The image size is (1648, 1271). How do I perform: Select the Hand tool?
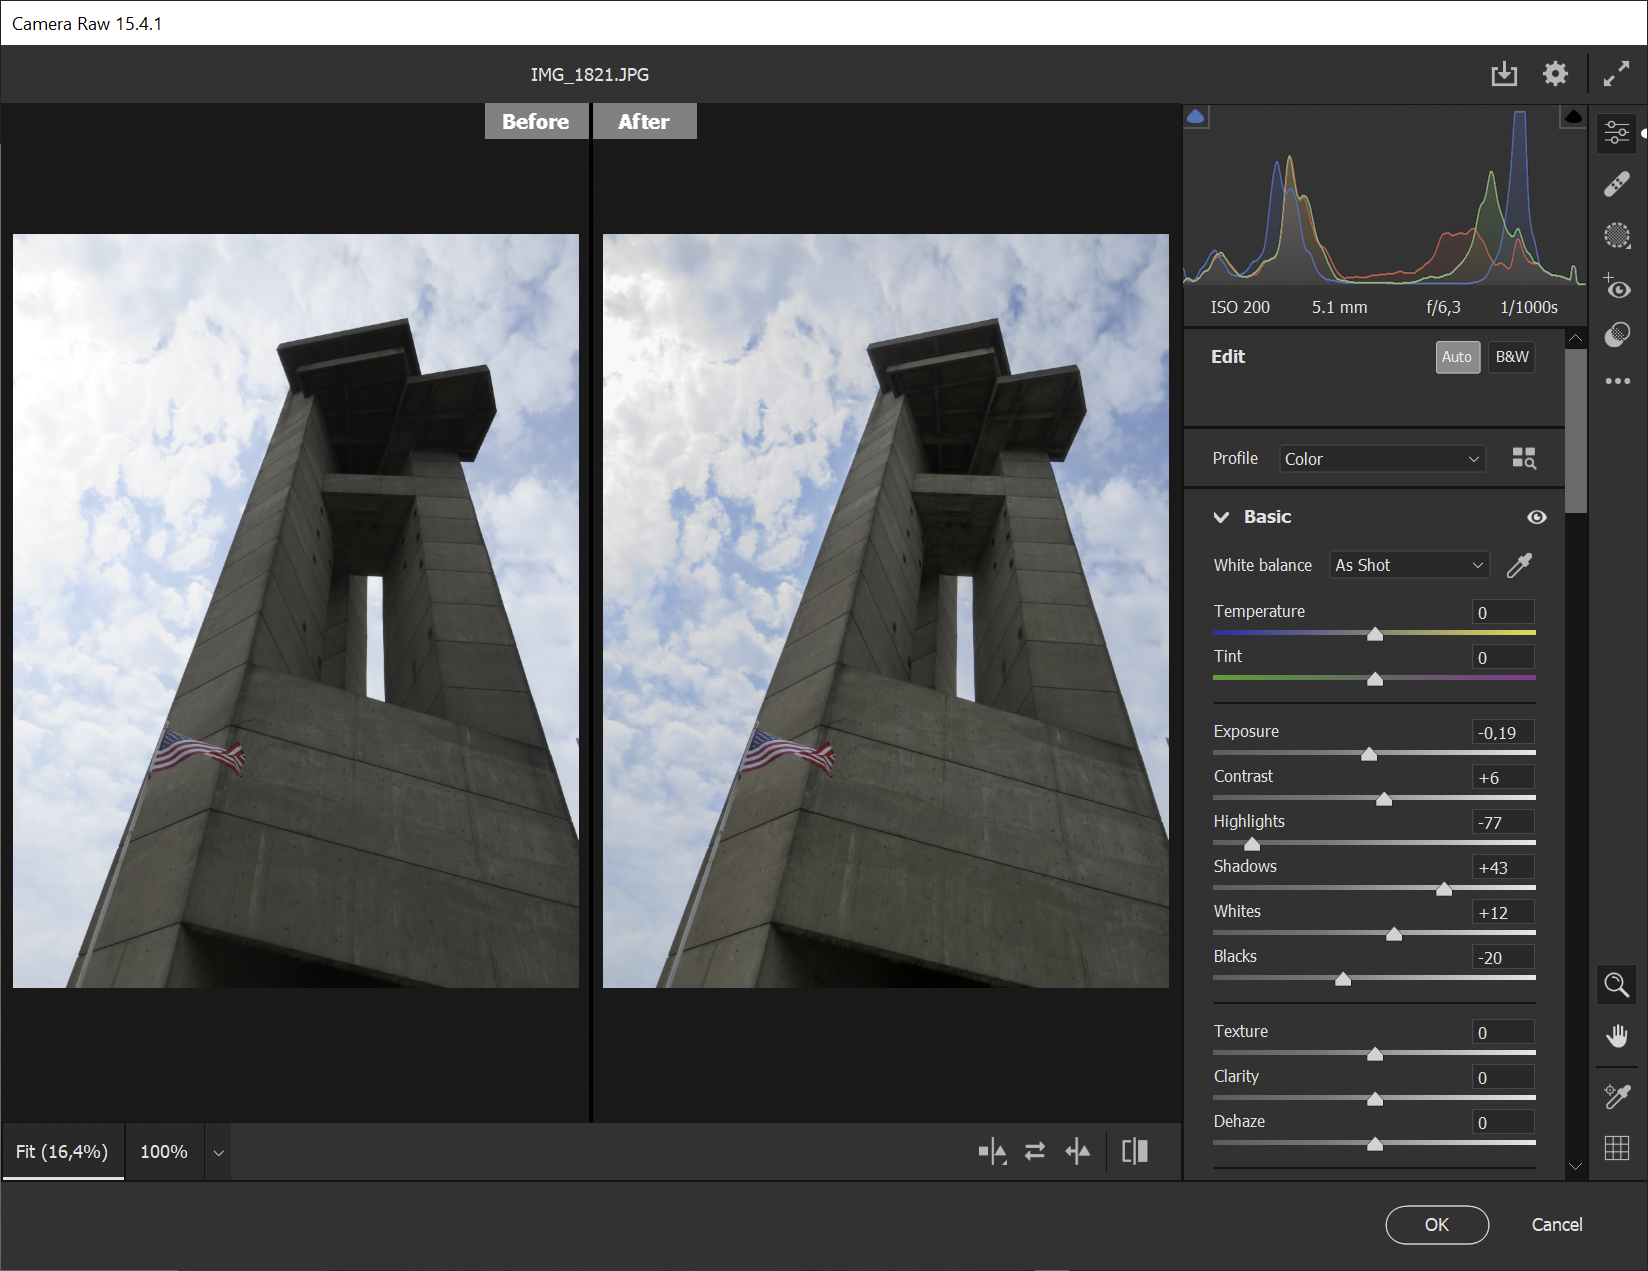click(x=1617, y=1036)
